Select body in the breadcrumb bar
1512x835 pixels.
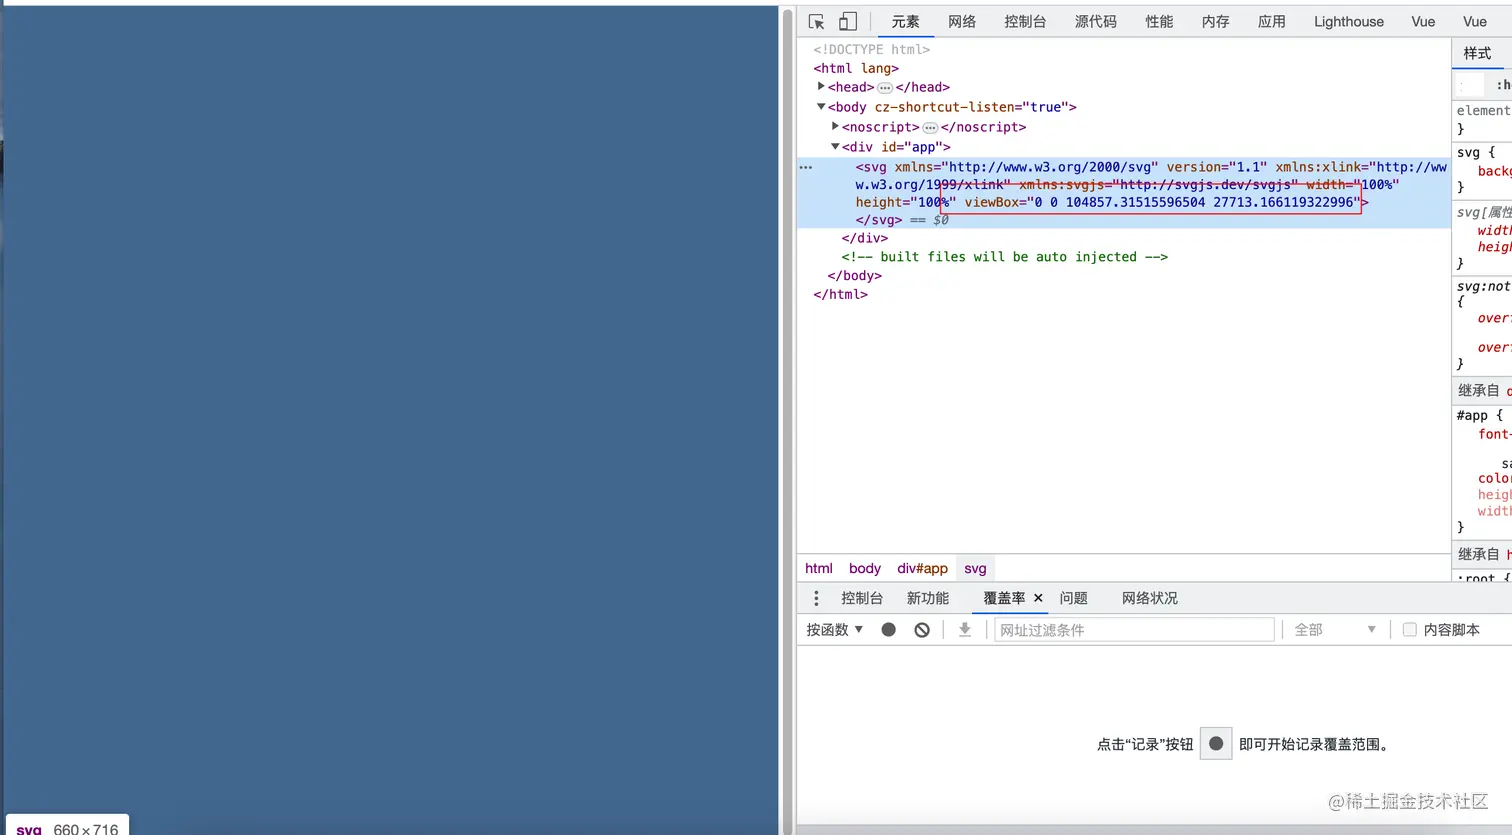pos(865,568)
